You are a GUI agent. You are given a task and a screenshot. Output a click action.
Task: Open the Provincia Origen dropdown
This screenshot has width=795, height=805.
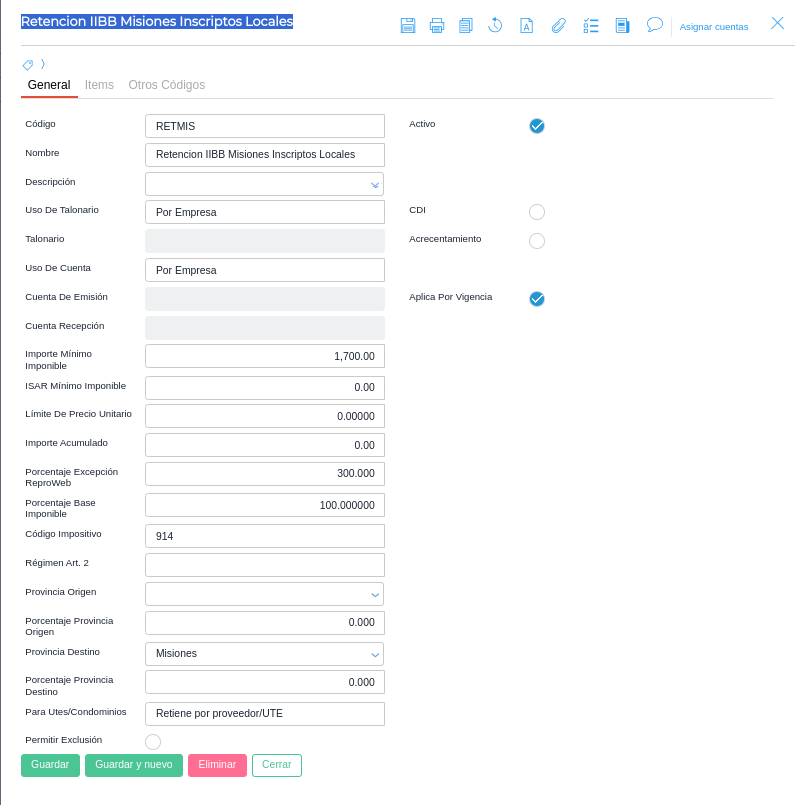(375, 595)
